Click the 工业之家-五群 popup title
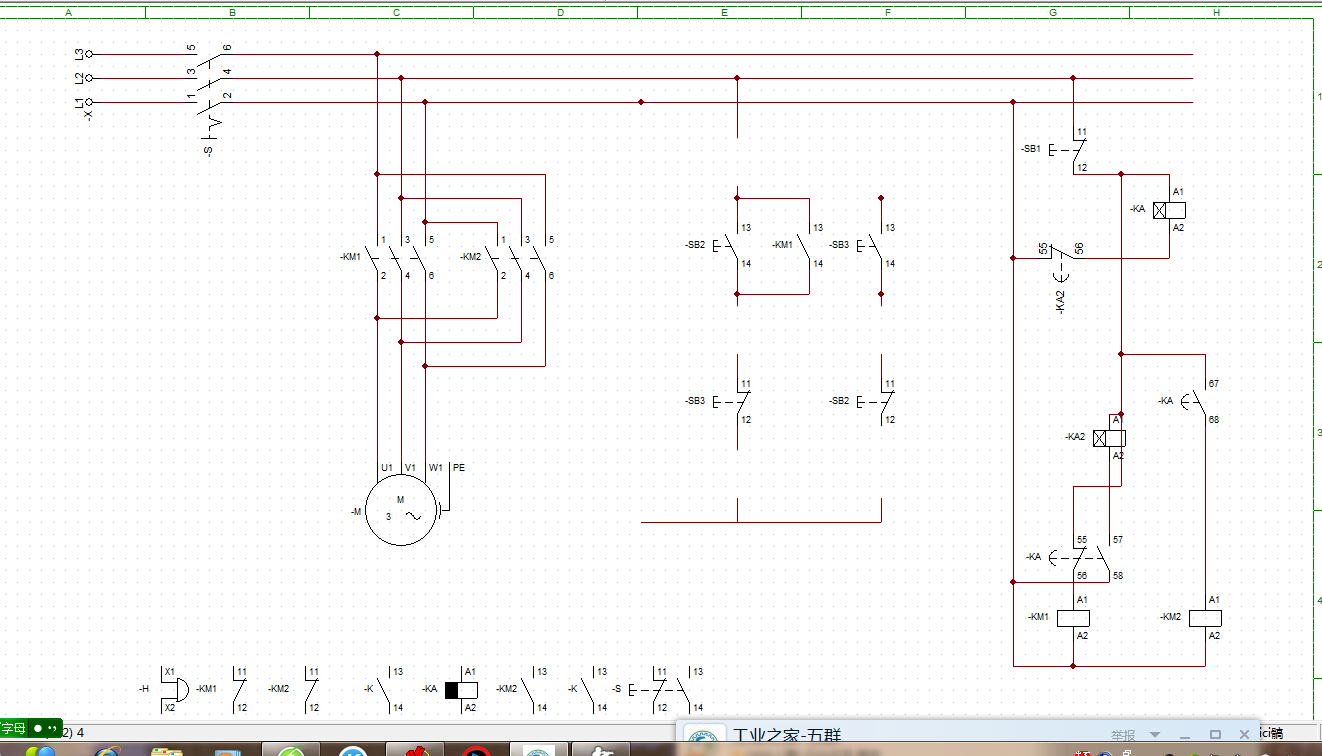The width and height of the screenshot is (1322, 756). coord(786,737)
